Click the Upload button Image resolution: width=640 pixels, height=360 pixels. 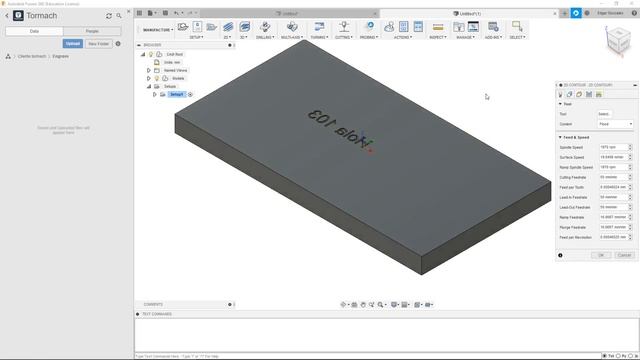coord(73,44)
